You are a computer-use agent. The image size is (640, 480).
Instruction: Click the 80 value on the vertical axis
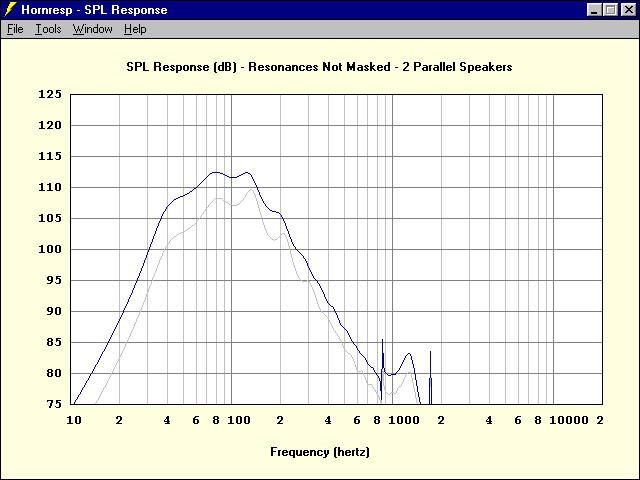(x=54, y=373)
